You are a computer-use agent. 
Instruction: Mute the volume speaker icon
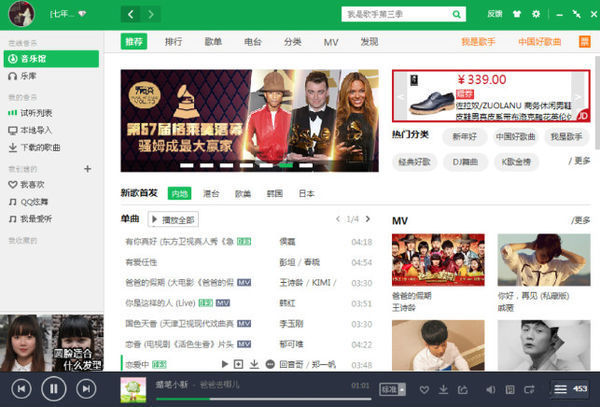490,390
